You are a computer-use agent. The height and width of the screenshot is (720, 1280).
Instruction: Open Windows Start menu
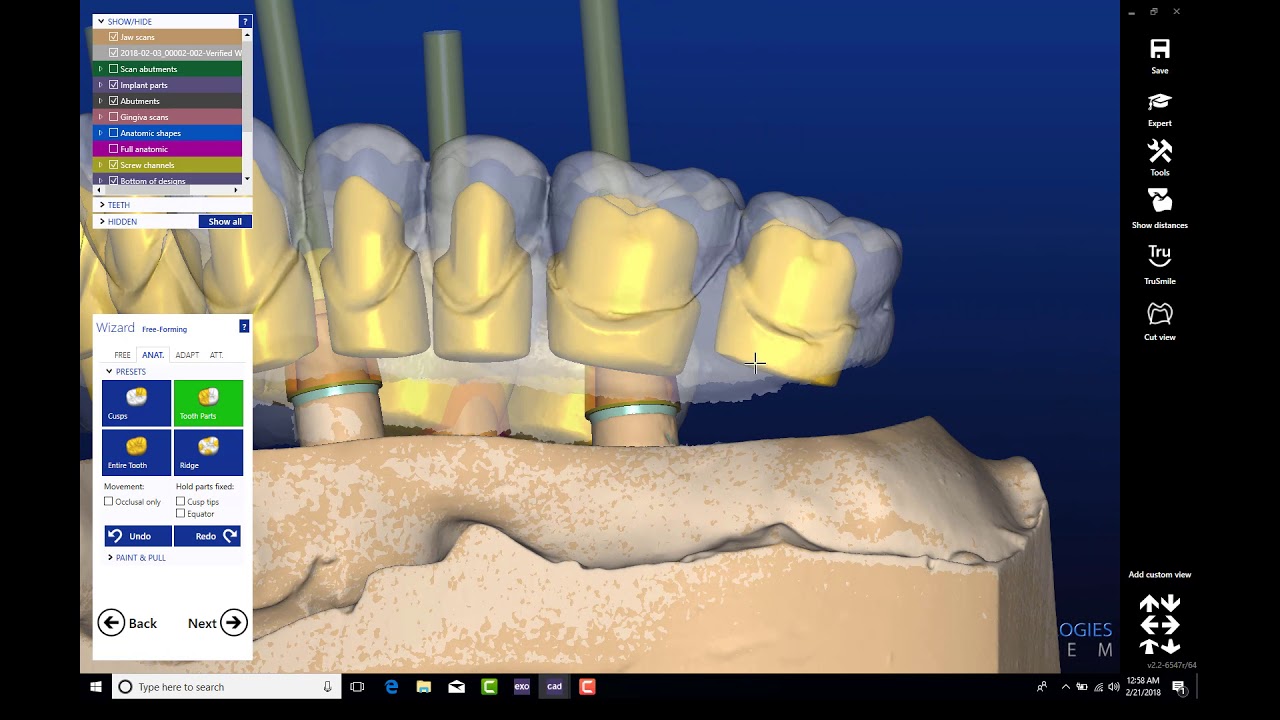point(96,687)
